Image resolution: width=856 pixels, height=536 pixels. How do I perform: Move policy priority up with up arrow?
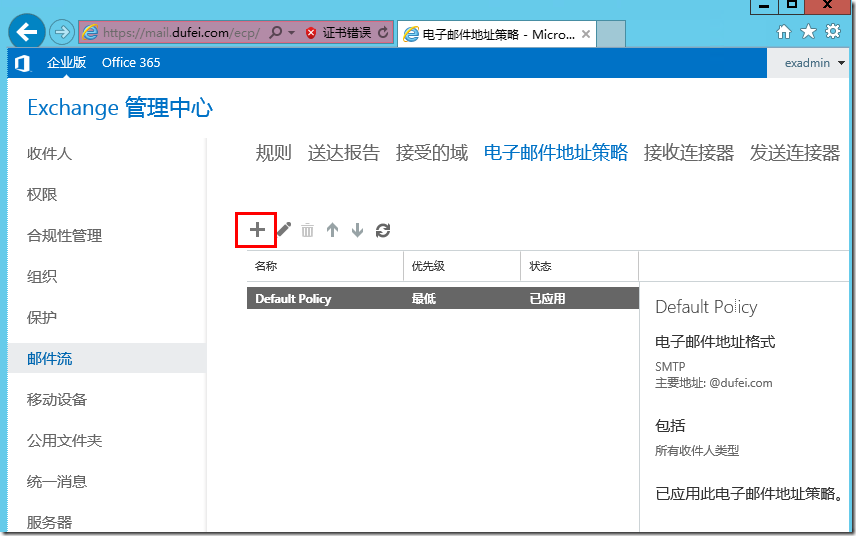332,230
